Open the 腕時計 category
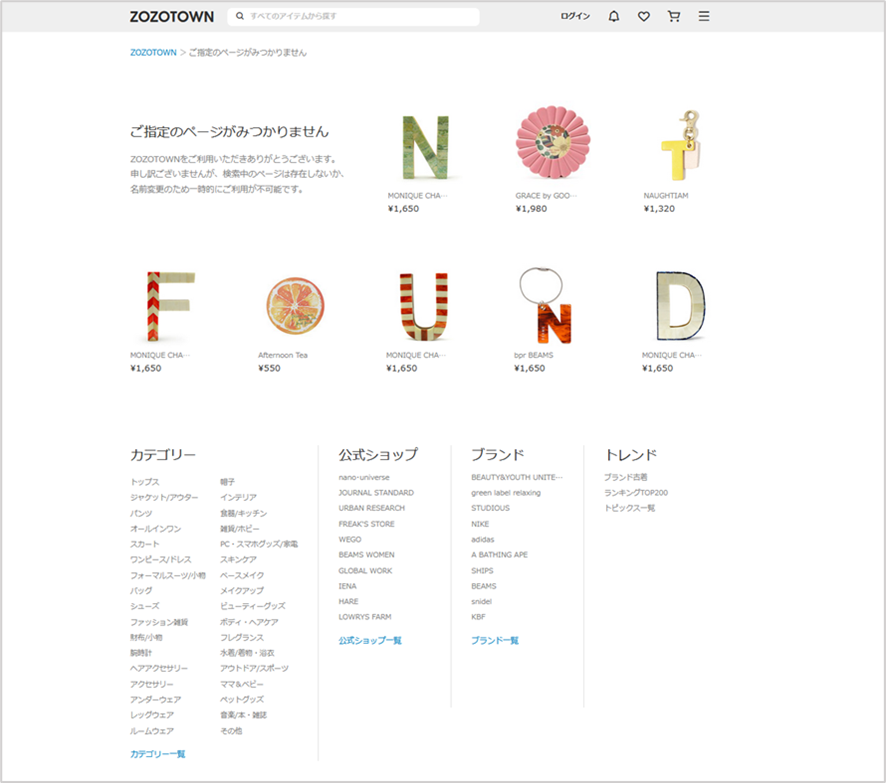The width and height of the screenshot is (886, 783). pyautogui.click(x=141, y=652)
